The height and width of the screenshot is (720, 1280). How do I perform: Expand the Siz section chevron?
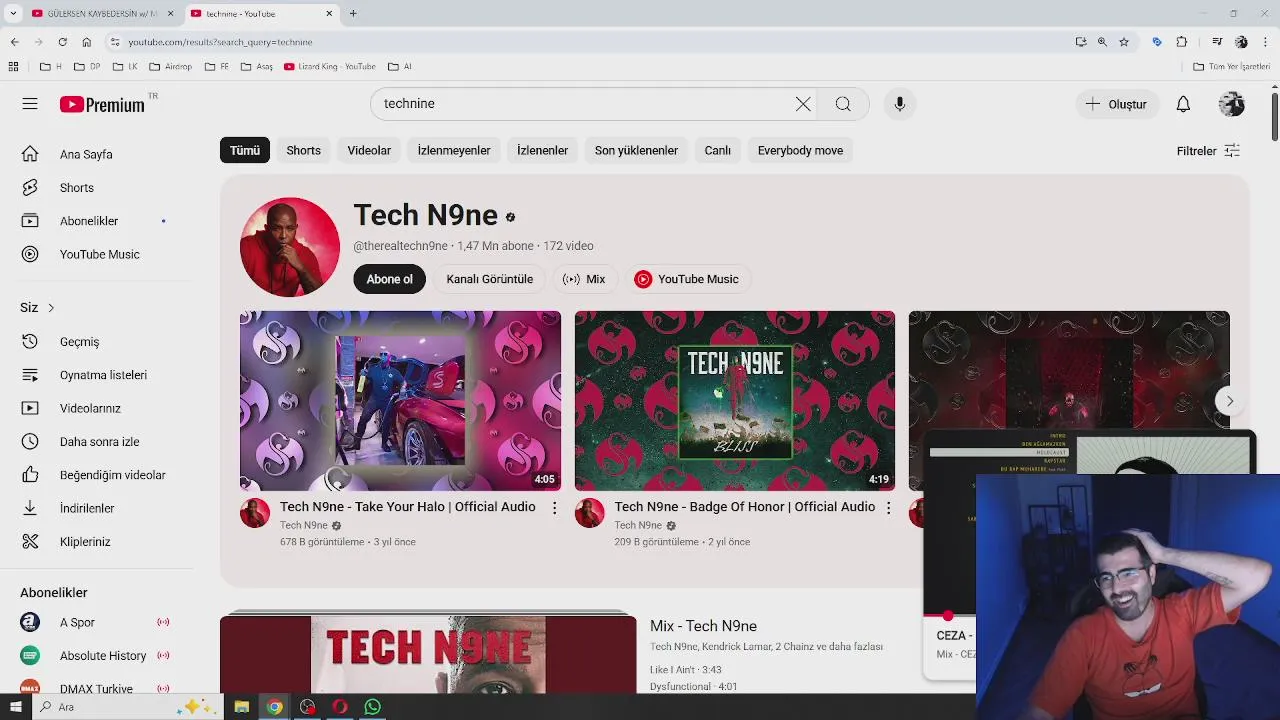tap(51, 308)
